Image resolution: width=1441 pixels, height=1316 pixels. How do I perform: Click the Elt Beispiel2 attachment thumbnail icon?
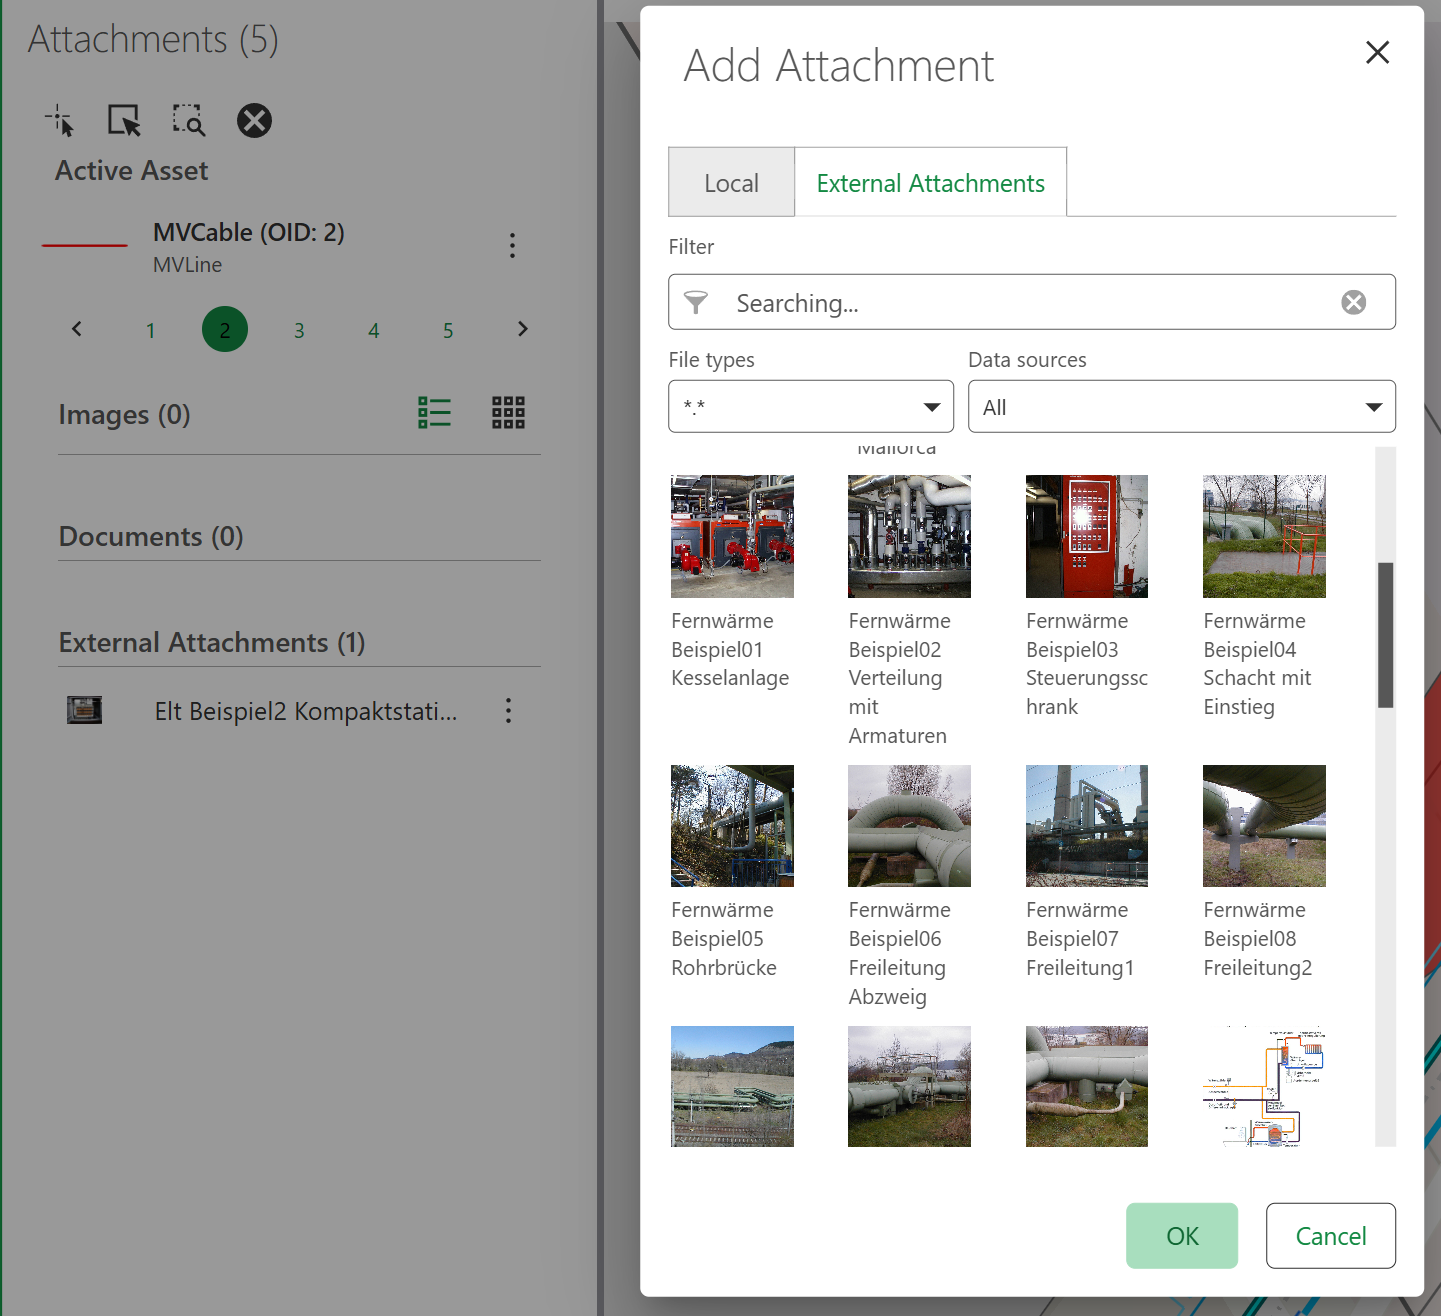[x=84, y=710]
